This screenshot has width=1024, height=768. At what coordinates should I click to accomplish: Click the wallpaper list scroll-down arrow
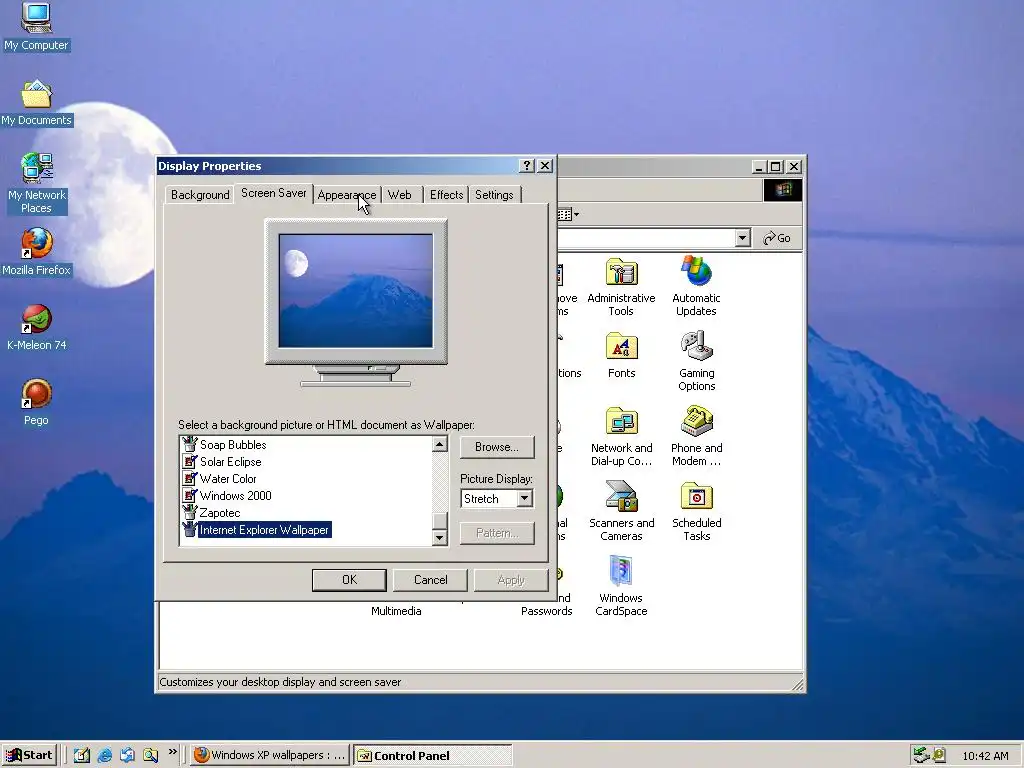pos(440,537)
